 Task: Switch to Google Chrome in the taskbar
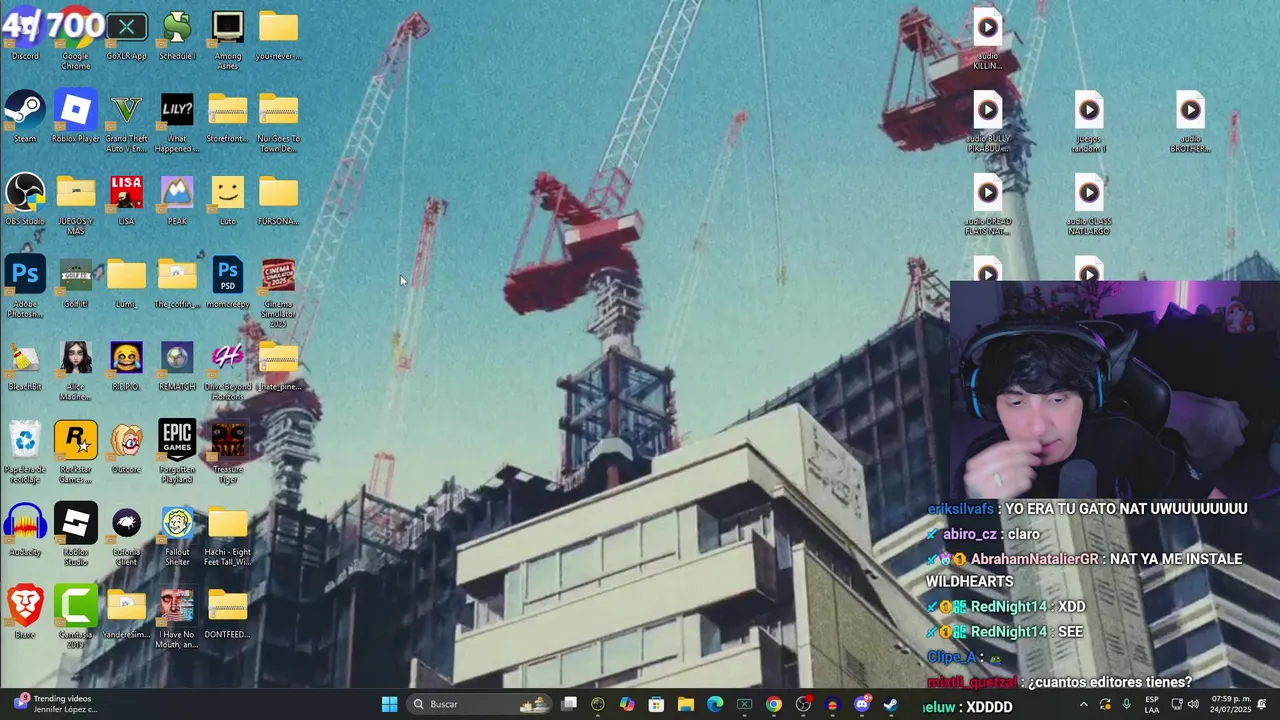774,704
